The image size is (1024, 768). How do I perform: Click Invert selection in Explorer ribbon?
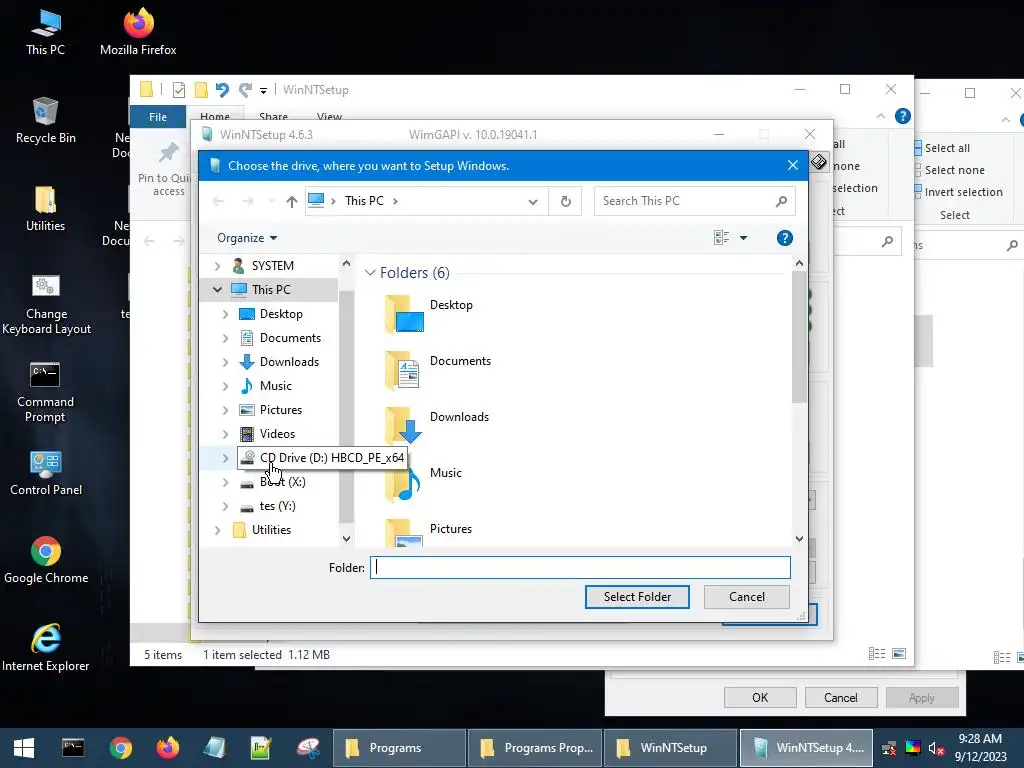[x=959, y=192]
